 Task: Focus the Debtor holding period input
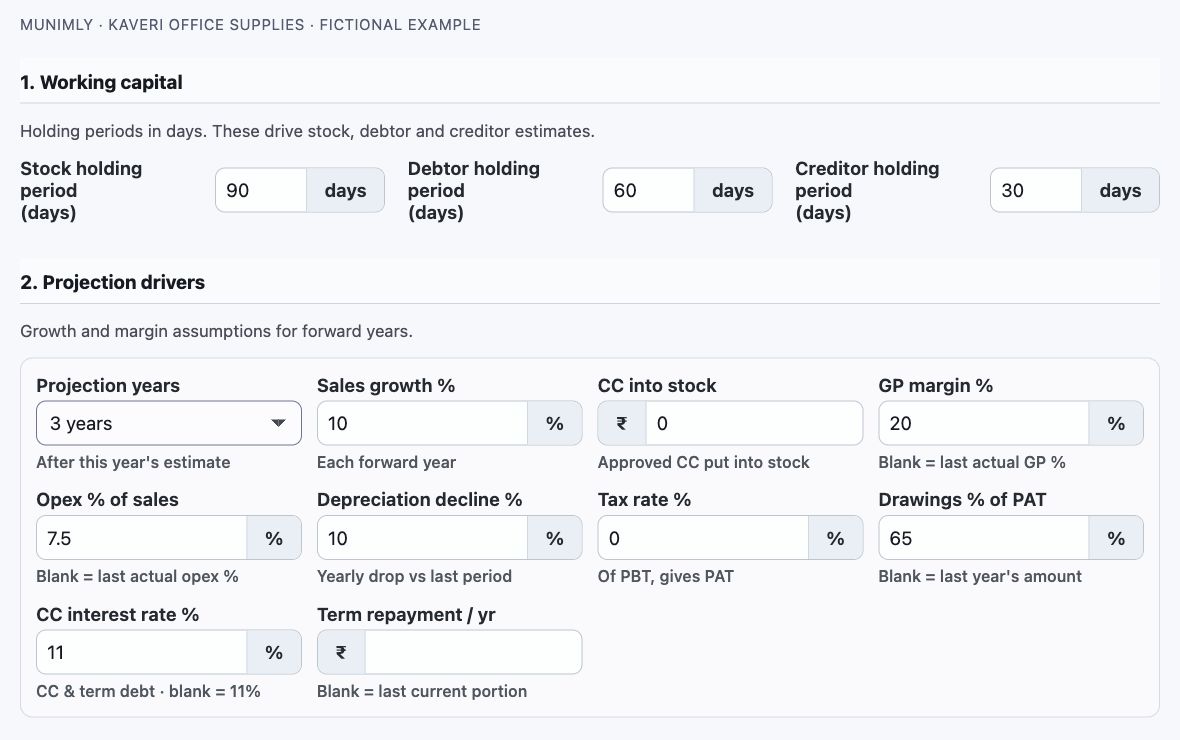coord(649,190)
